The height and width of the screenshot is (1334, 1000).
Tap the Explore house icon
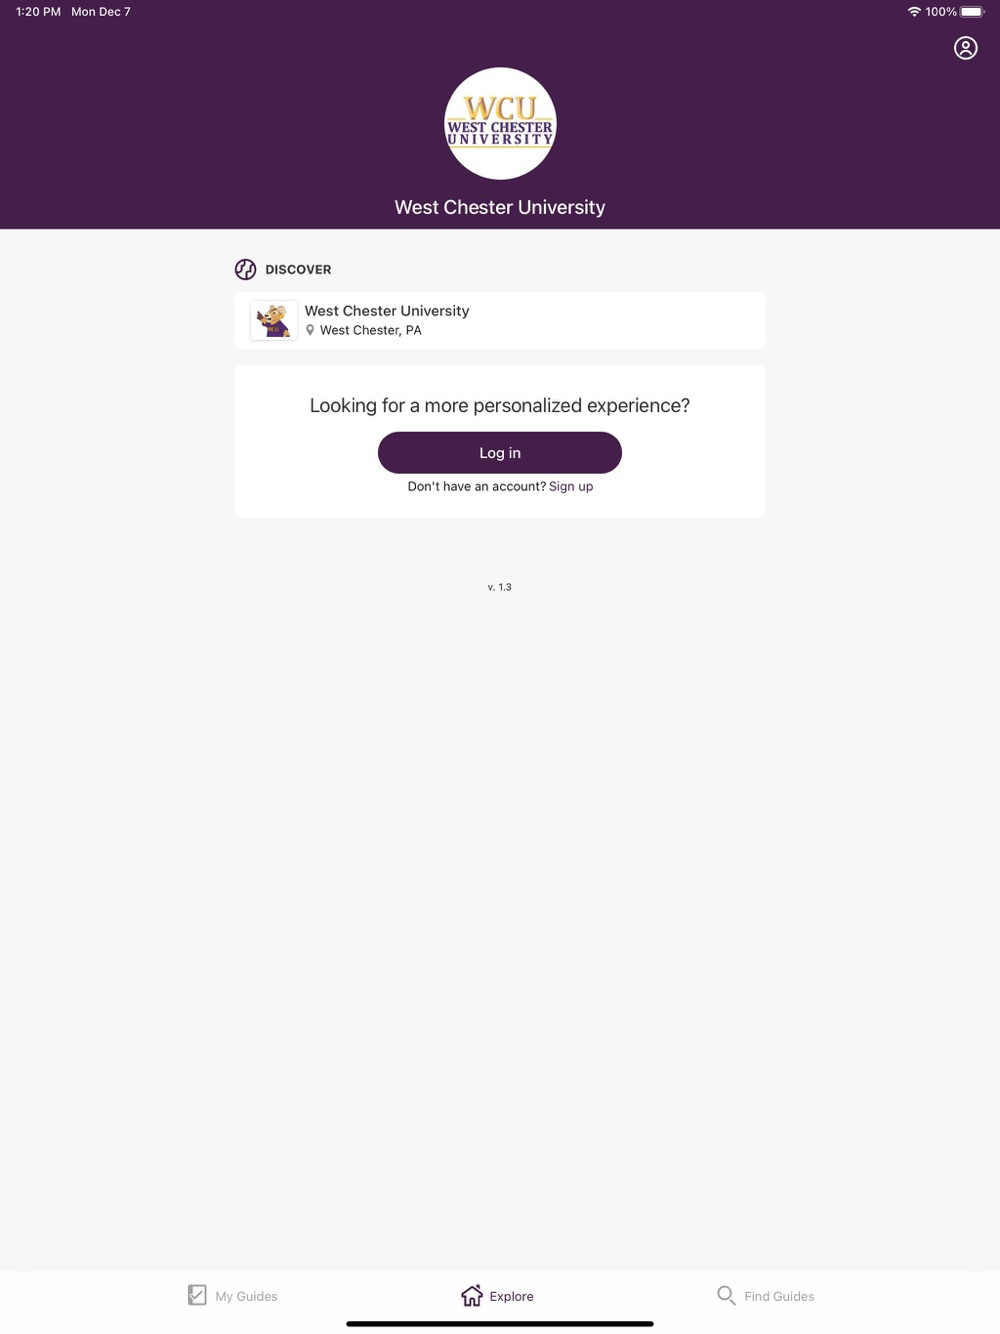tap(472, 1295)
